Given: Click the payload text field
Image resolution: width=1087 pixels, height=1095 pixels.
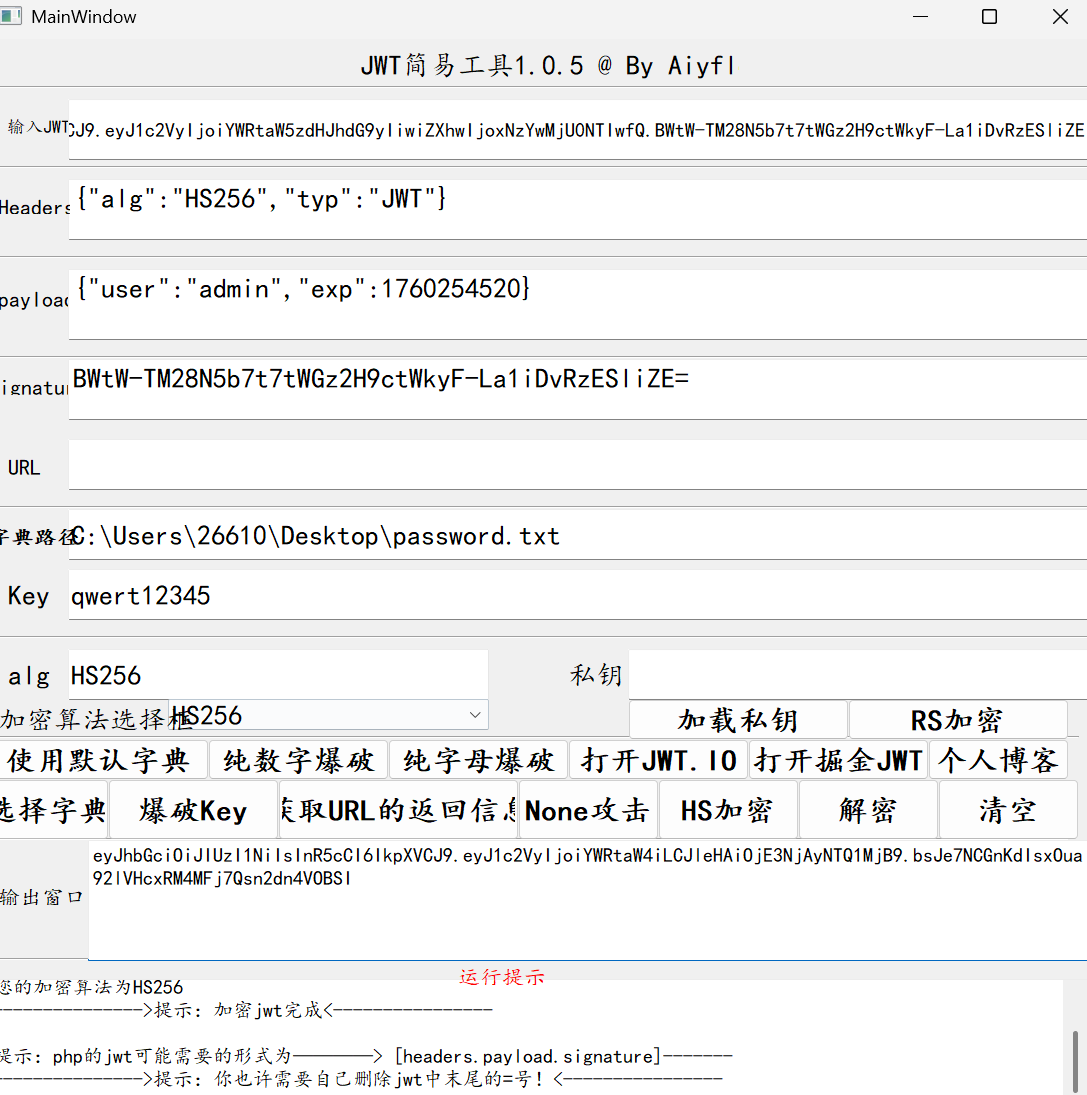Looking at the screenshot, I should (576, 304).
